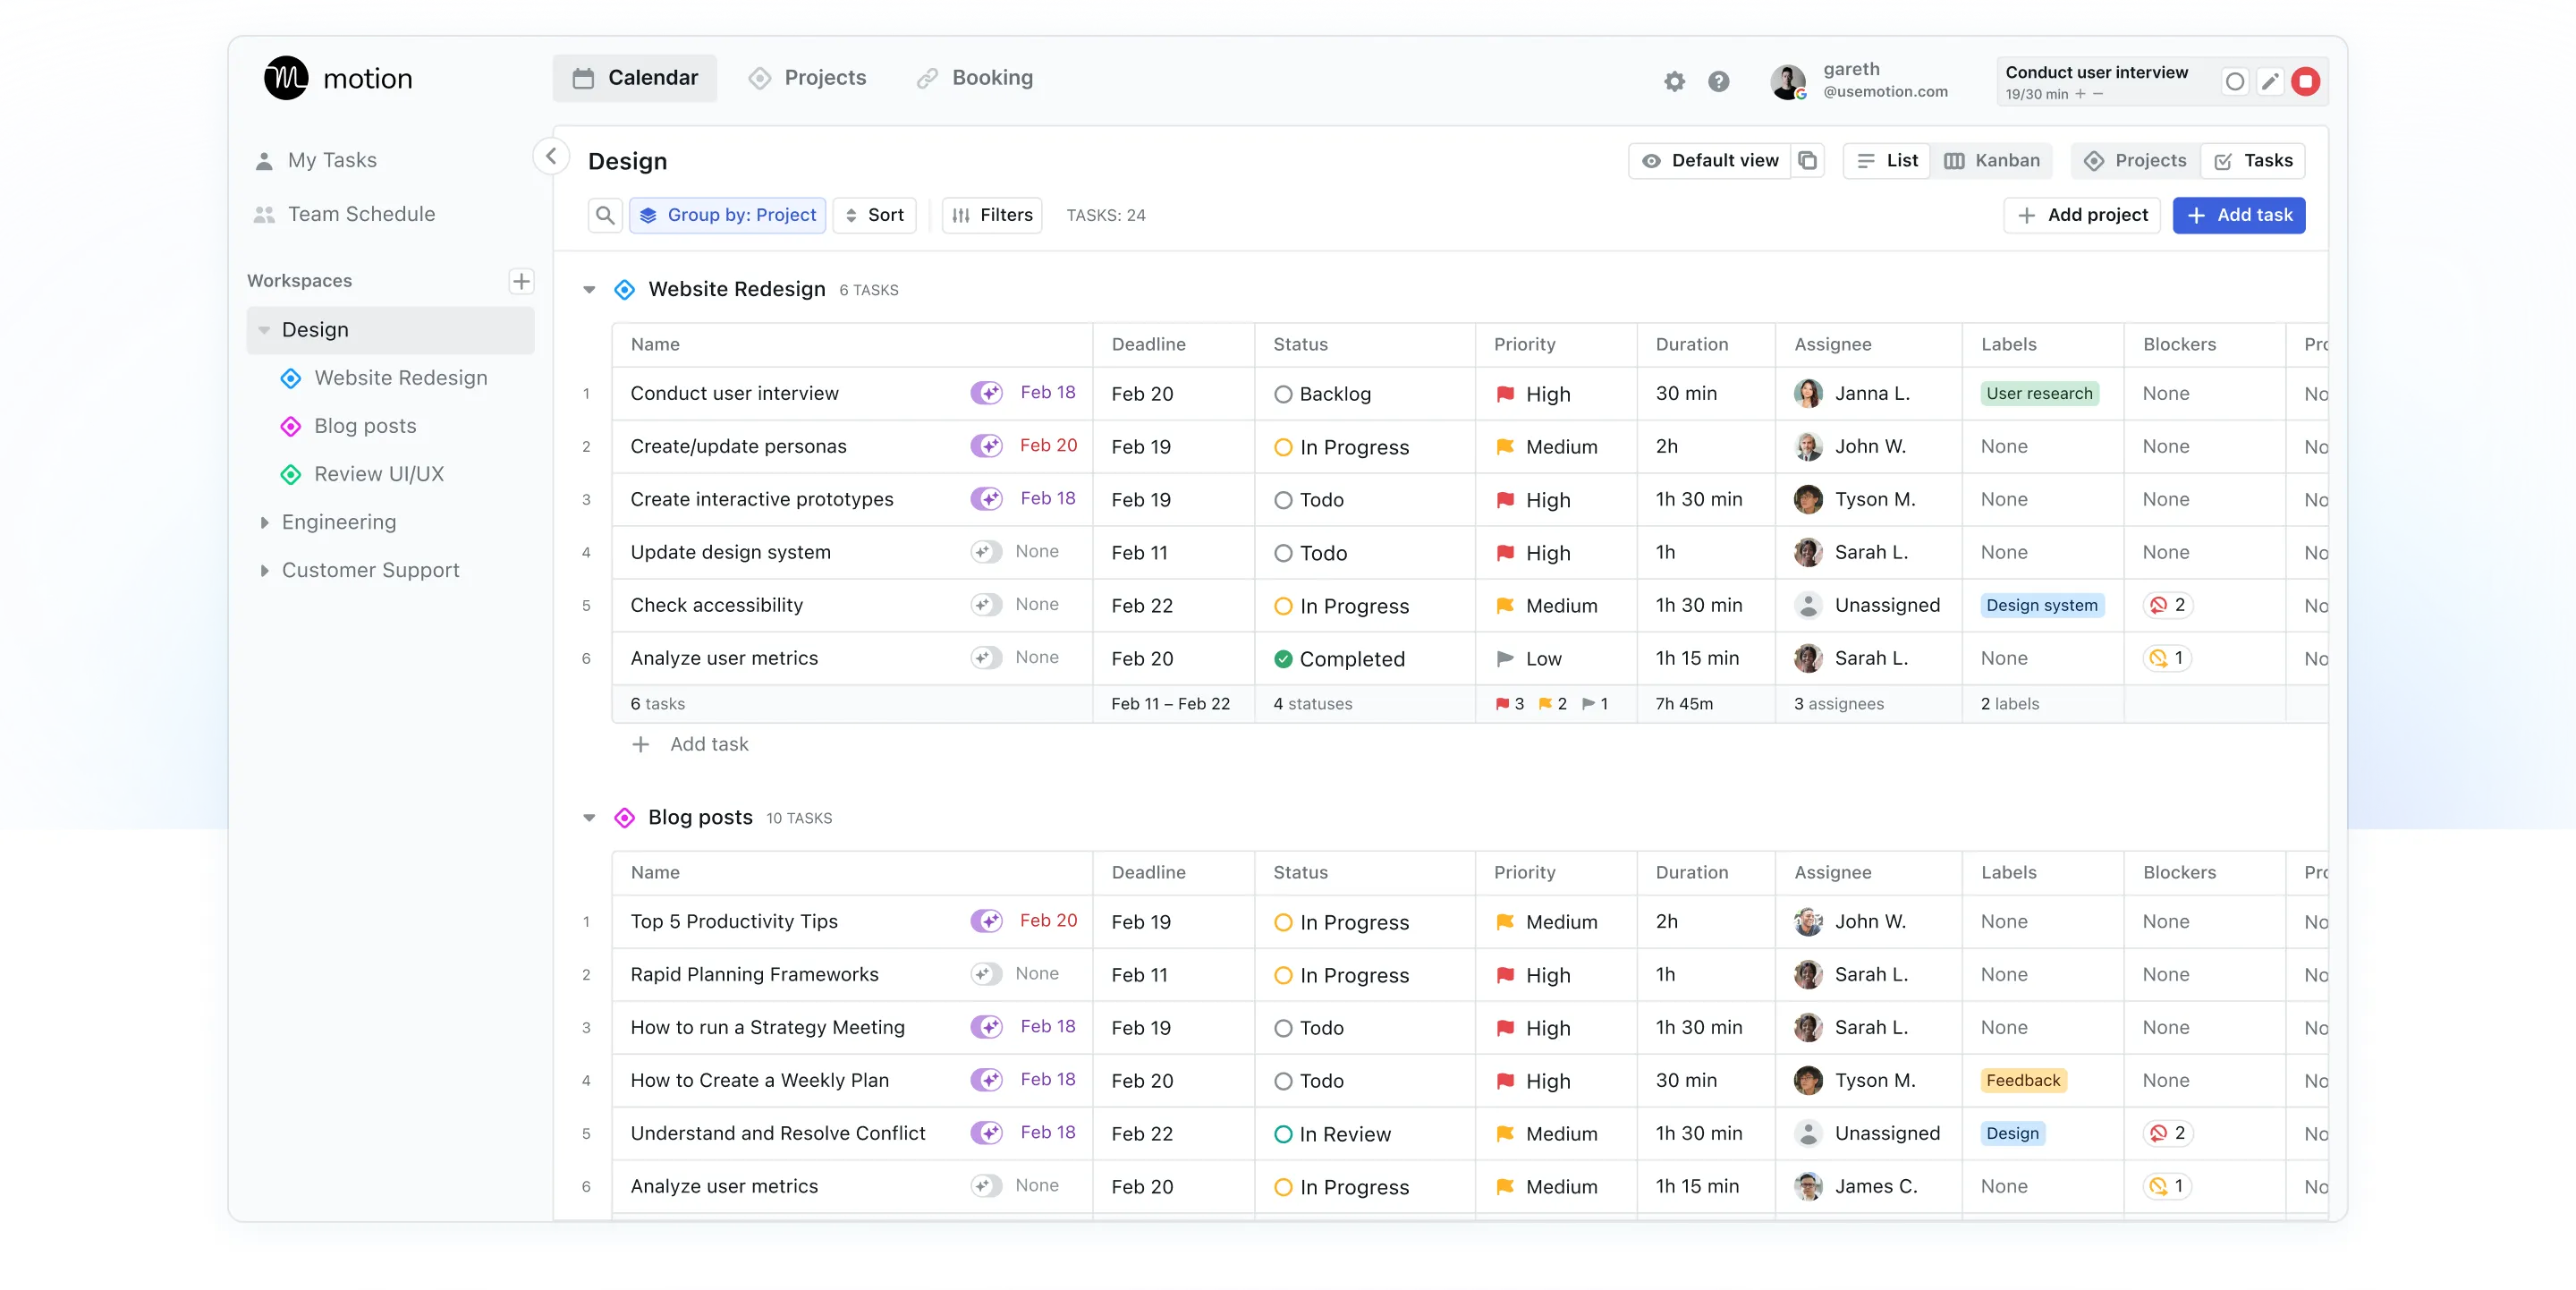The image size is (2576, 1290).
Task: Click the settings gear icon
Action: coord(1674,81)
